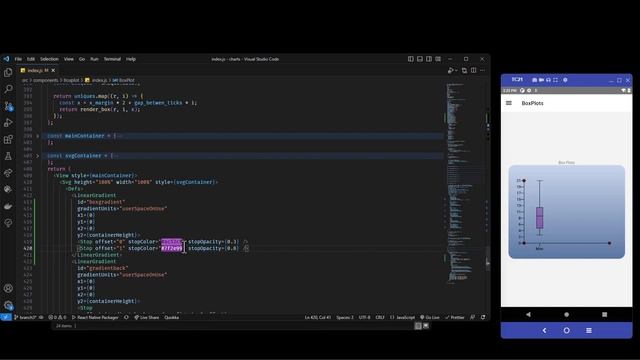The height and width of the screenshot is (360, 640).
Task: Open the Go menu
Action: tap(82, 59)
